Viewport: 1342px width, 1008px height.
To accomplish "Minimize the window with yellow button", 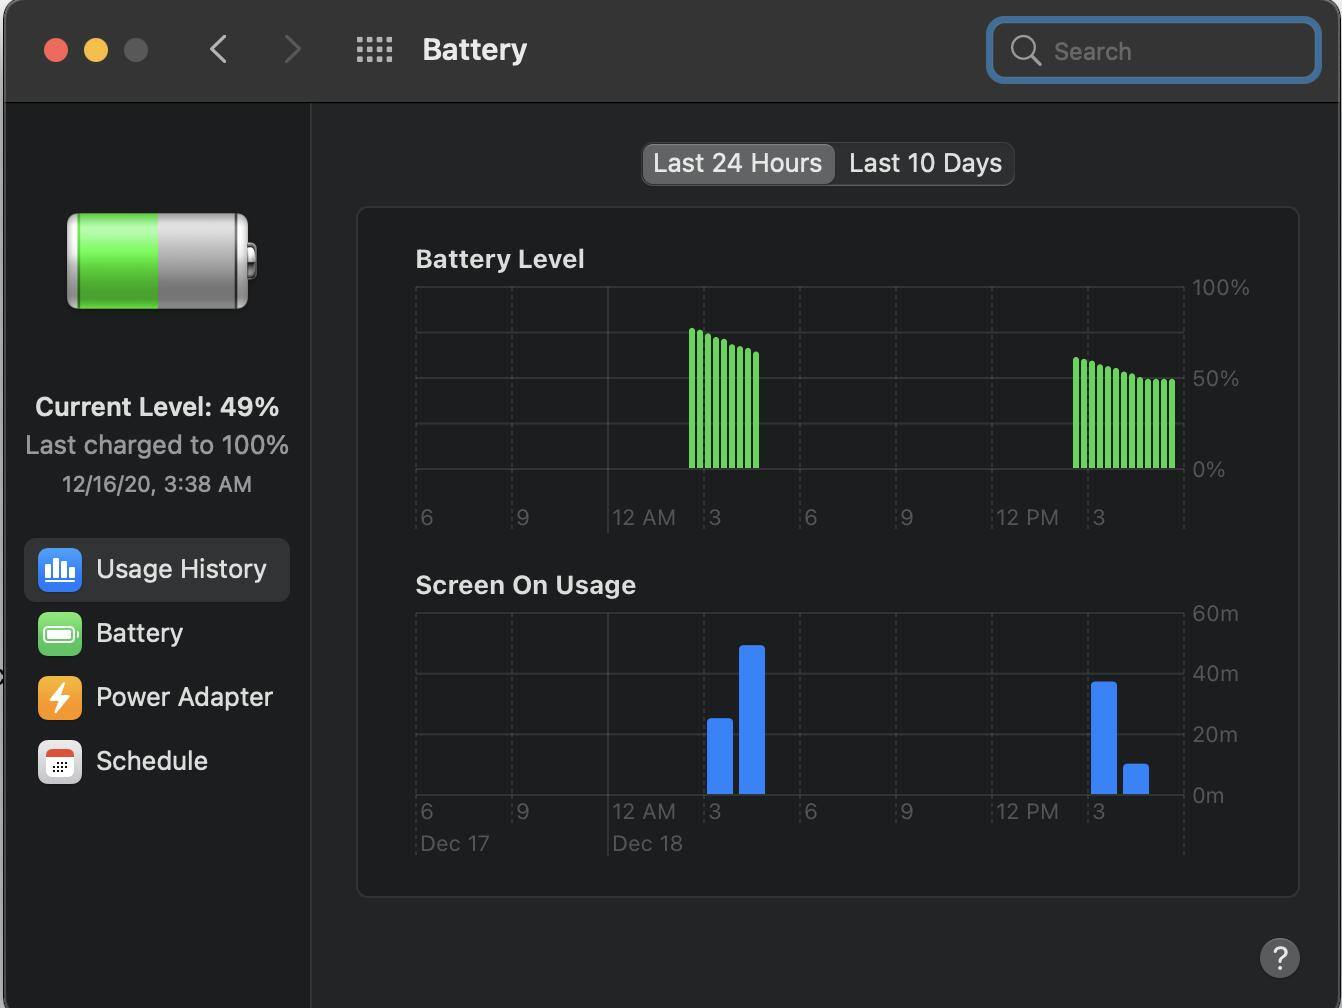I will [96, 50].
